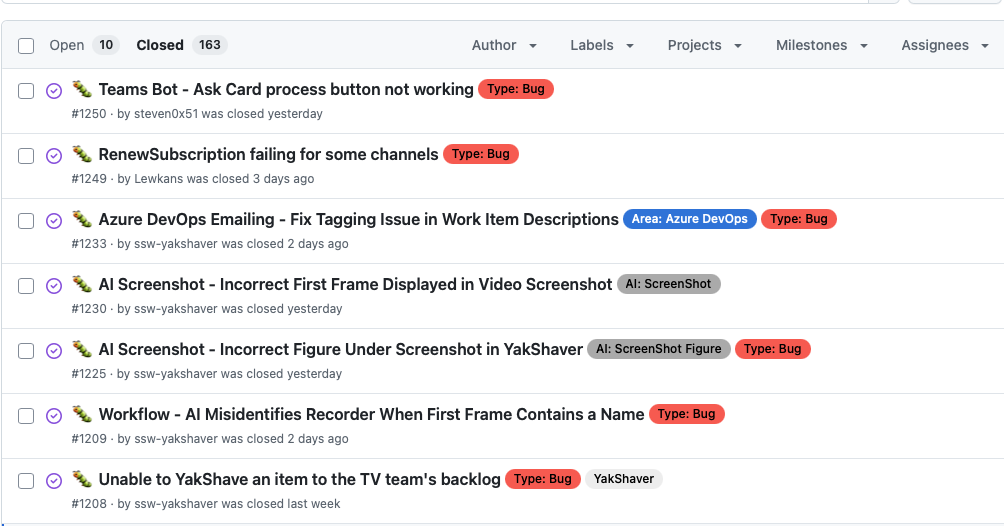Open the RenewSubscription failing for some channels issue
Image resolution: width=1004 pixels, height=526 pixels.
268,154
